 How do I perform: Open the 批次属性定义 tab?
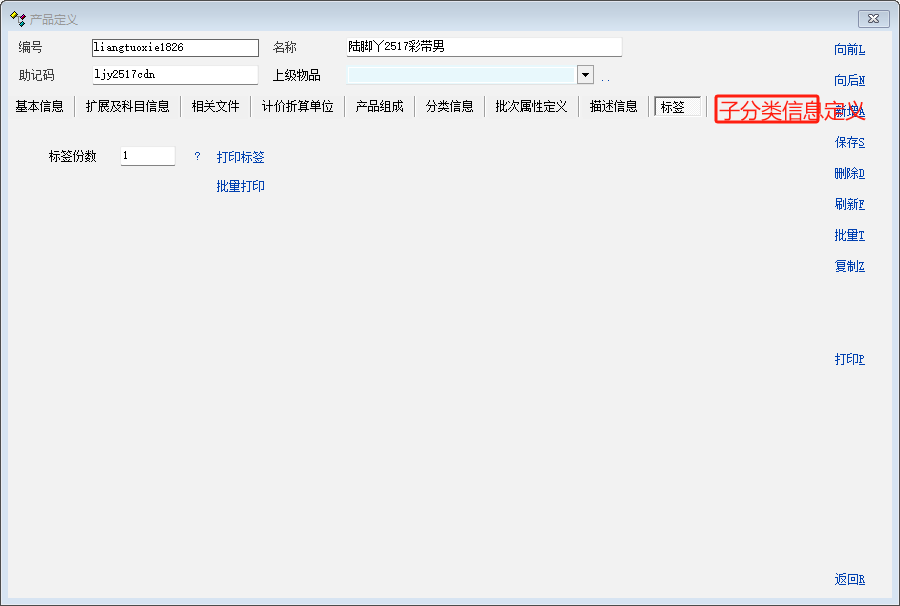(x=530, y=107)
